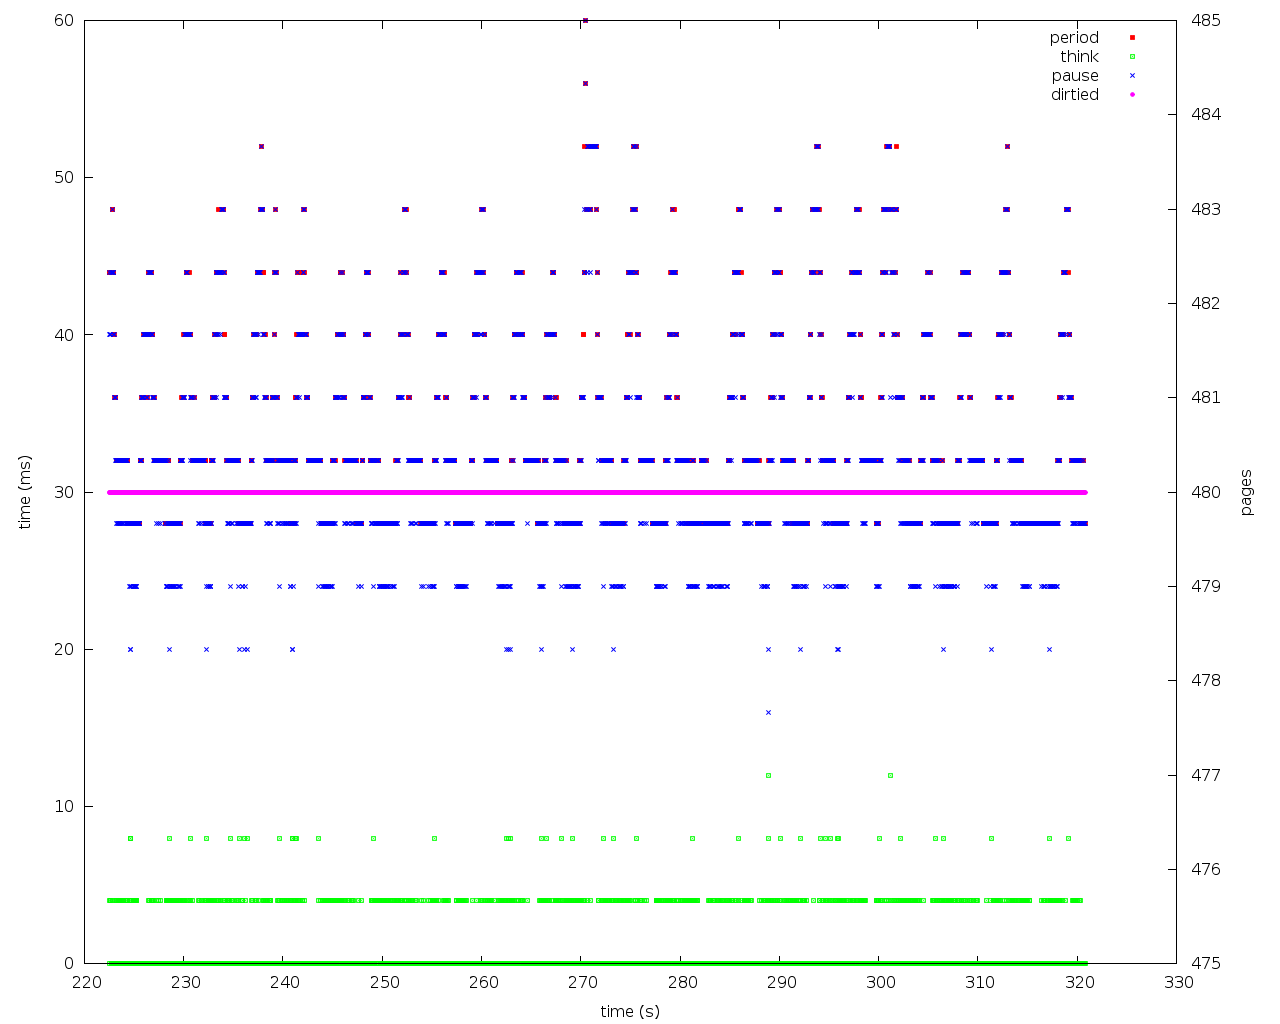
Task: Click the bottom axis tick label 300
Action: (879, 982)
